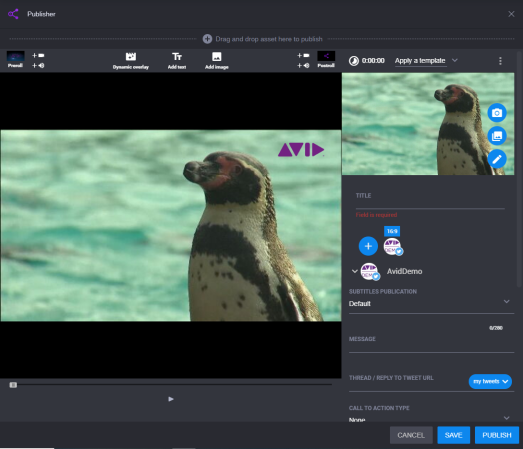Click the 0:00:00 duration text
Screen dimensions: 523x449
point(373,61)
